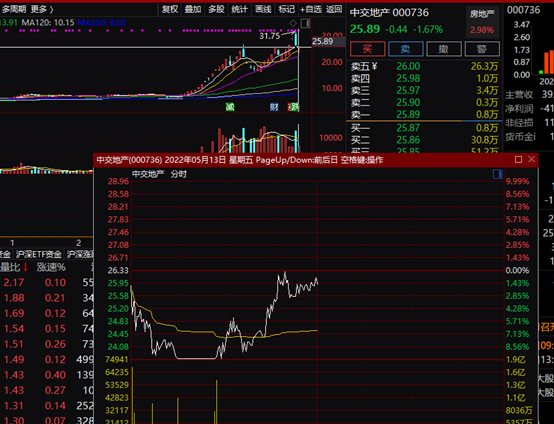554x424 pixels.
Task: Click 买二 volume 30.8万
Action: (x=484, y=140)
